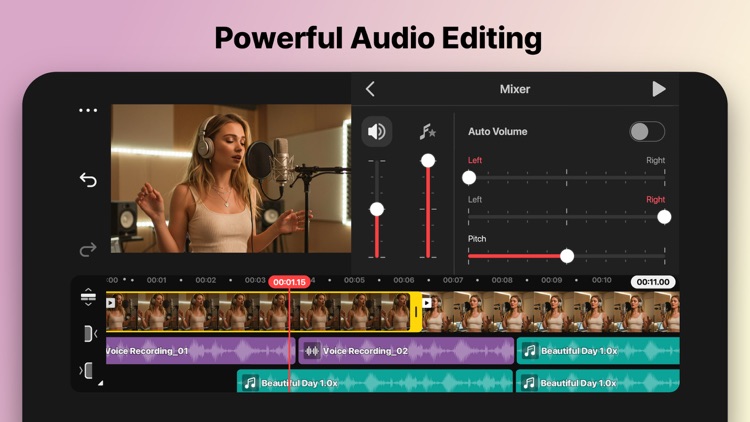Select the second video clip thumbnail strip
The height and width of the screenshot is (422, 750).
(551, 312)
